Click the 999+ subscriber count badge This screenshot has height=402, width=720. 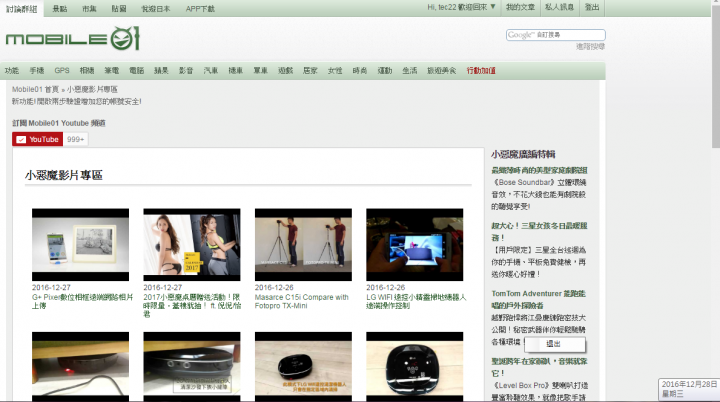pyautogui.click(x=76, y=139)
